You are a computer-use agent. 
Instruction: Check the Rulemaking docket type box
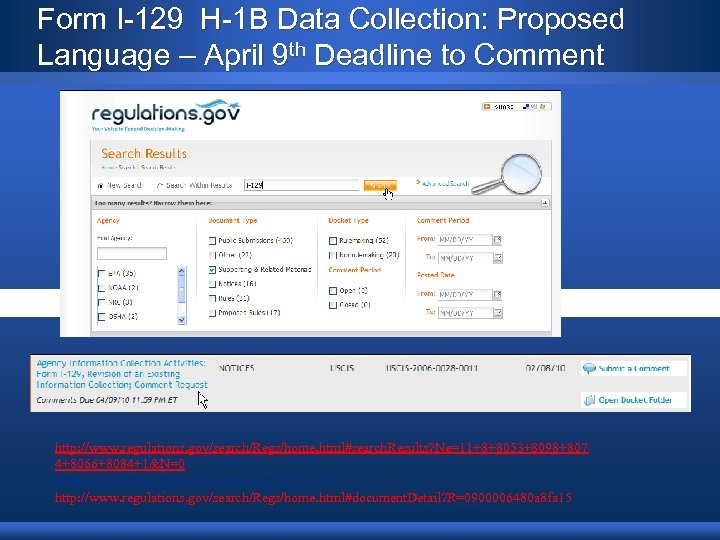tap(333, 241)
